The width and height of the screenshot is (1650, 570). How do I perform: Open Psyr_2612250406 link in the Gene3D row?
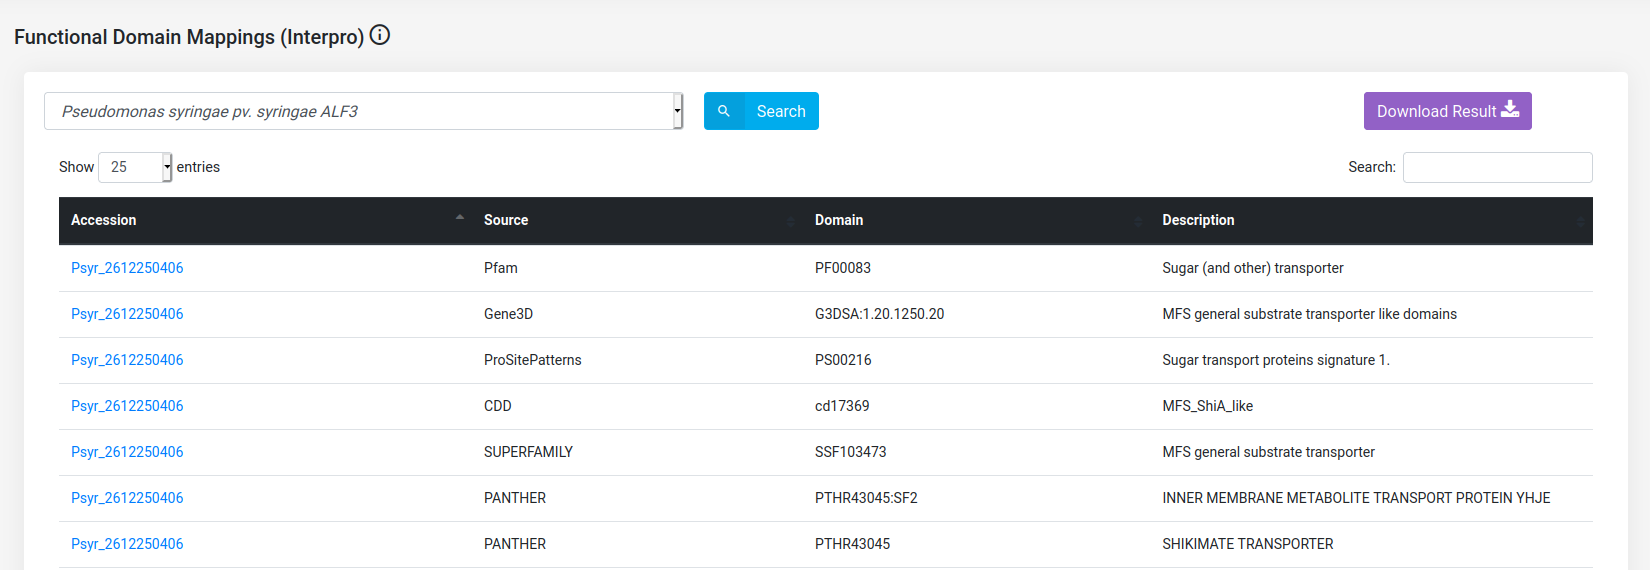[x=127, y=314]
